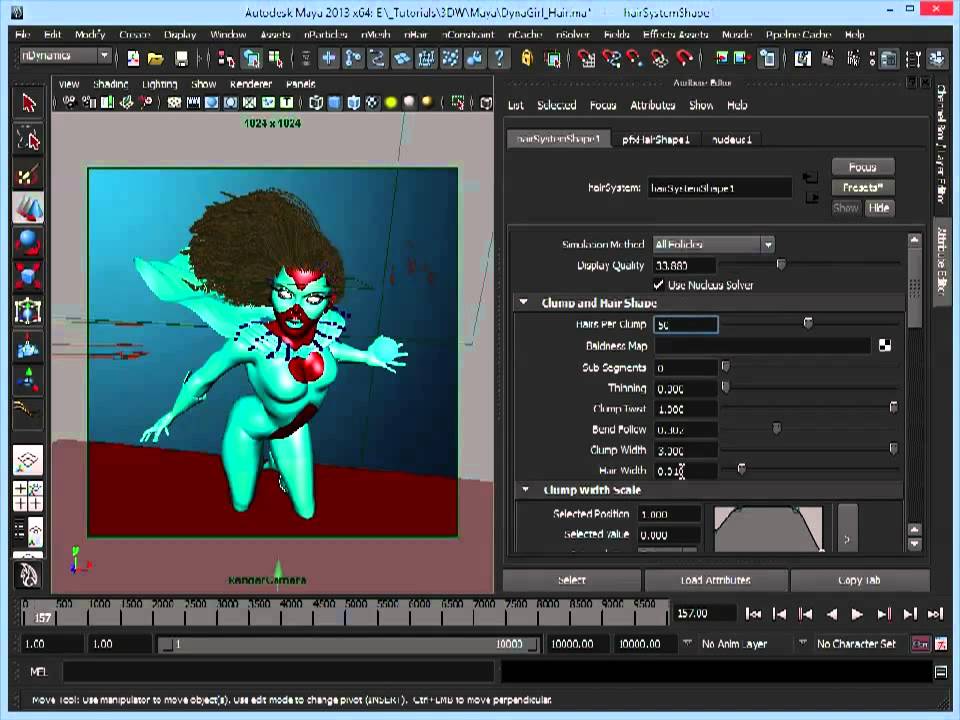This screenshot has width=960, height=720.
Task: Click Baldness Map checker texture button
Action: 885,346
